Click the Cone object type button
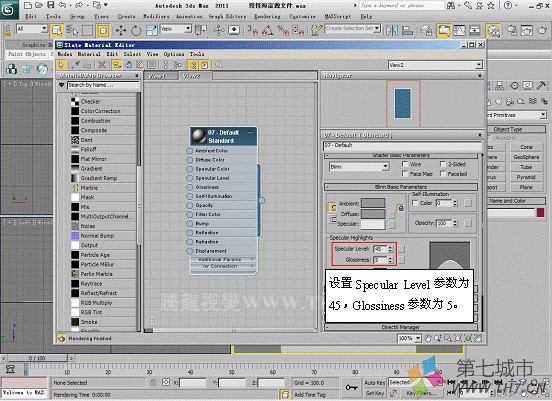 click(526, 147)
